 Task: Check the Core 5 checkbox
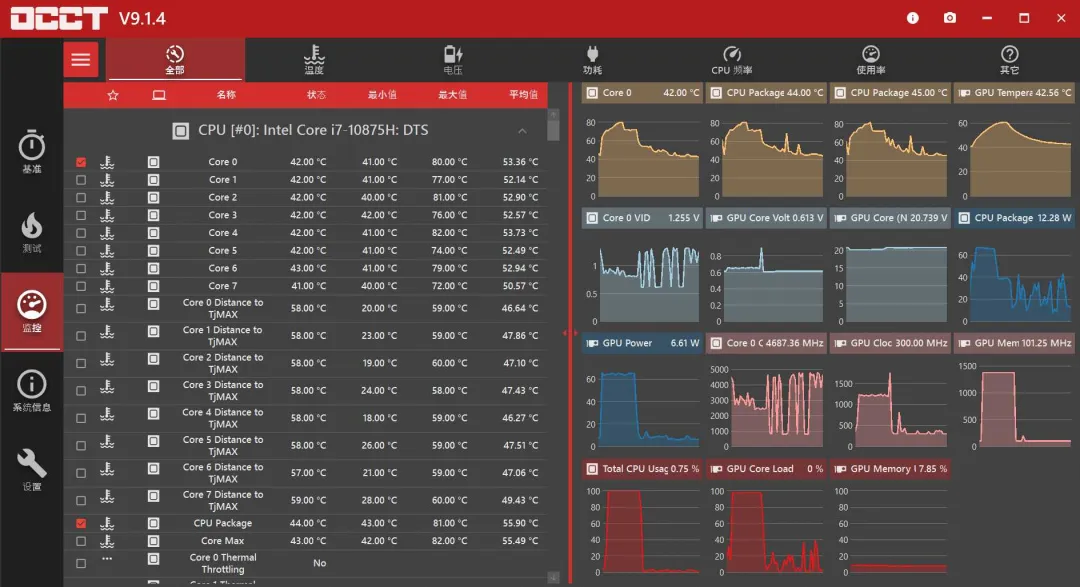[81, 251]
